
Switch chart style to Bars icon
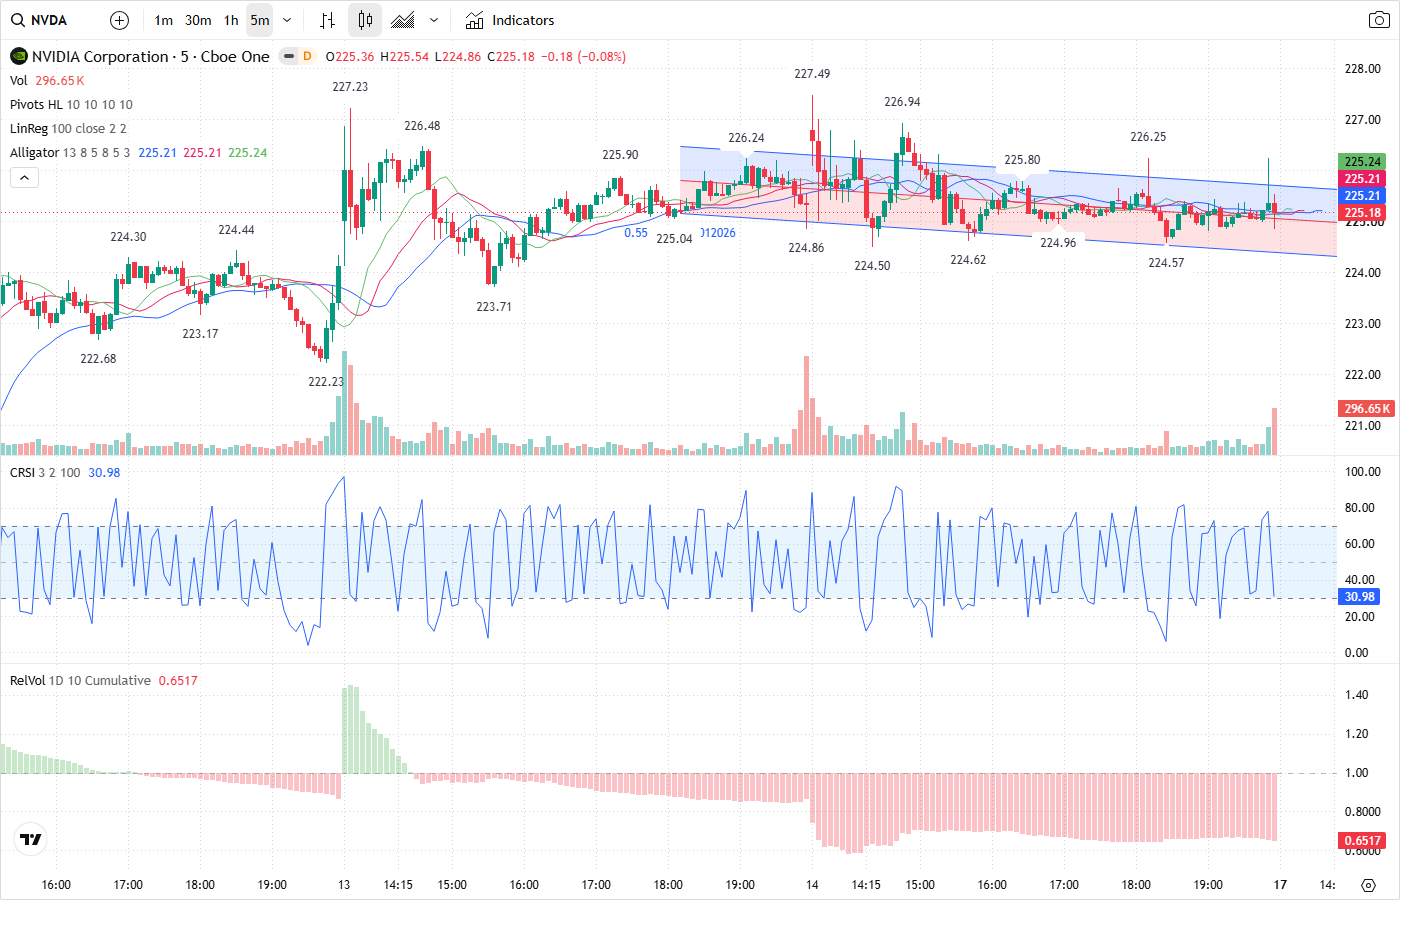pos(327,20)
